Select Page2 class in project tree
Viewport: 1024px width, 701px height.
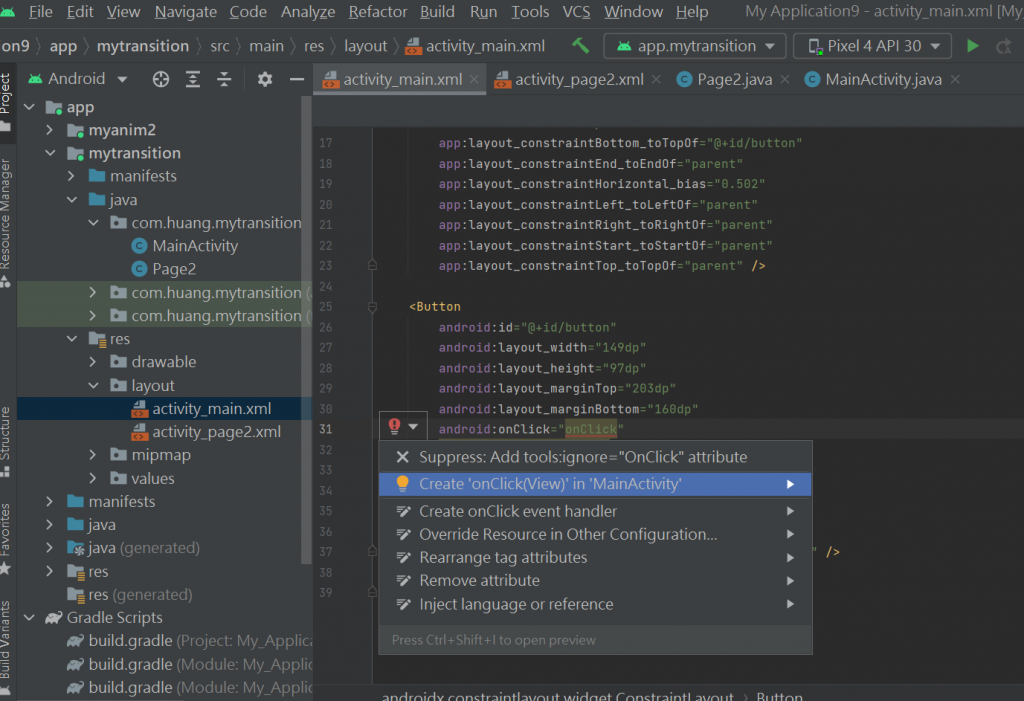pos(174,269)
